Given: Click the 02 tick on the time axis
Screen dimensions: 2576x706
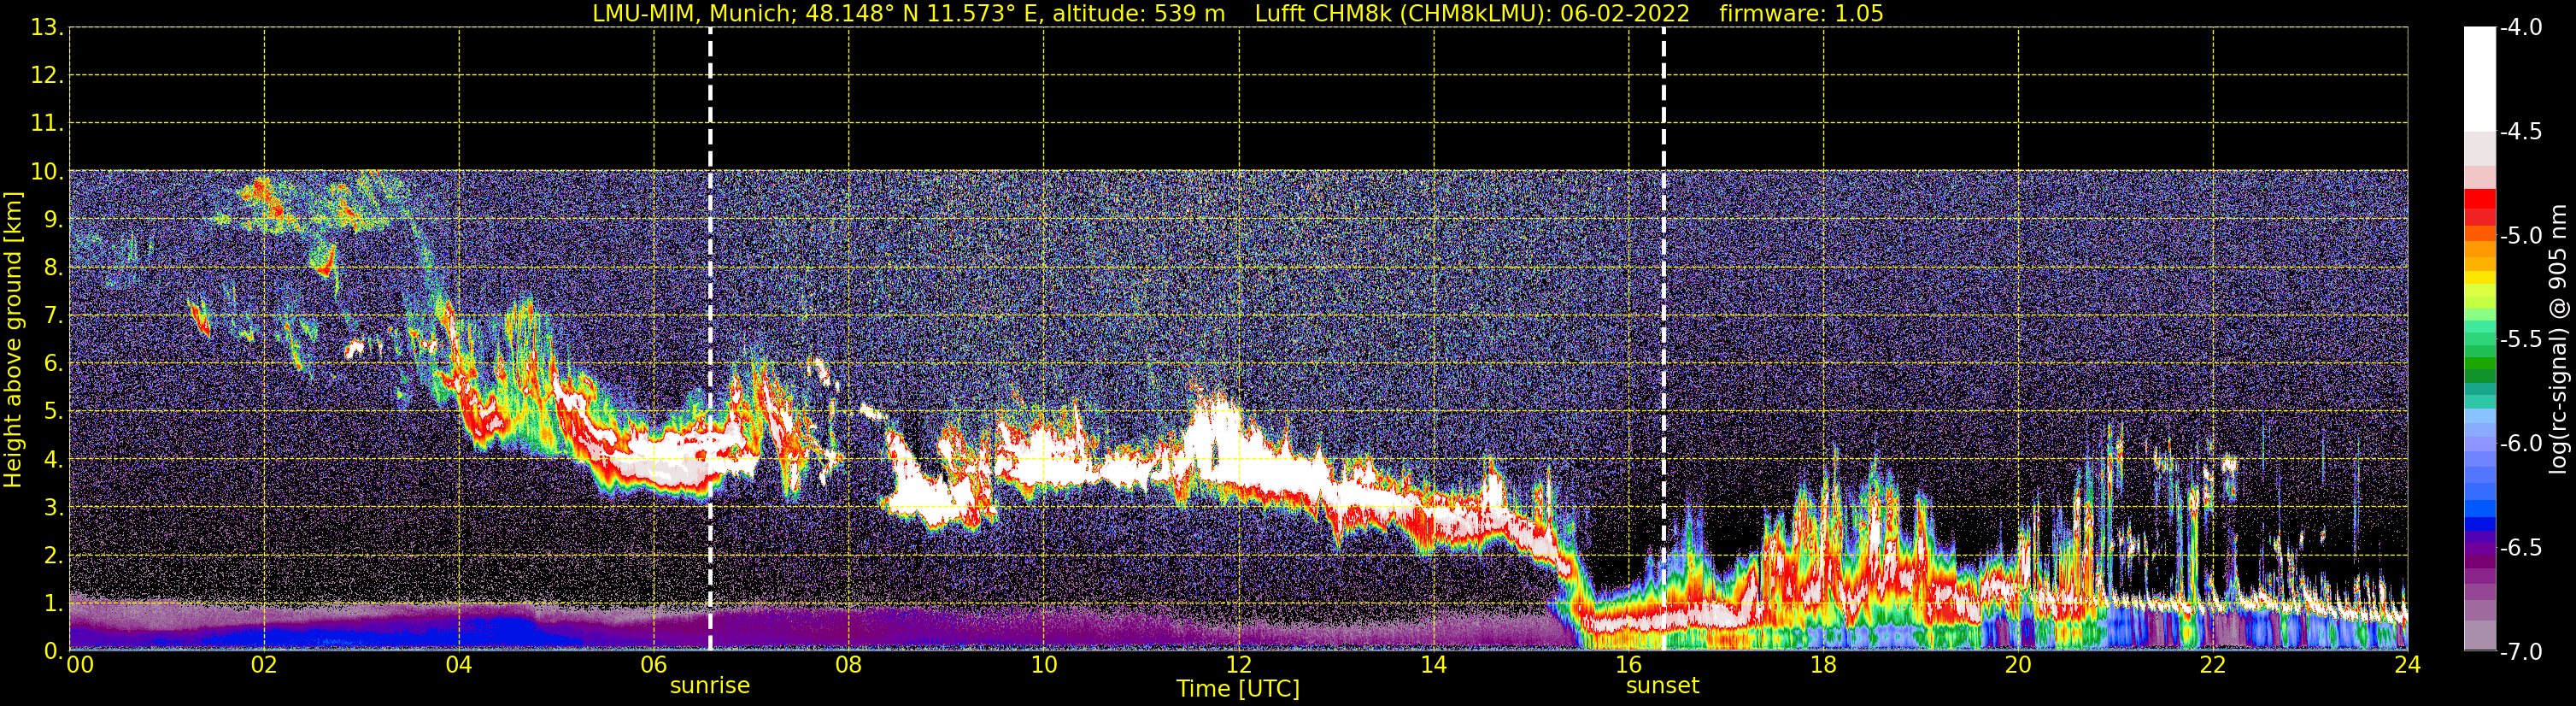Looking at the screenshot, I should pos(264,665).
